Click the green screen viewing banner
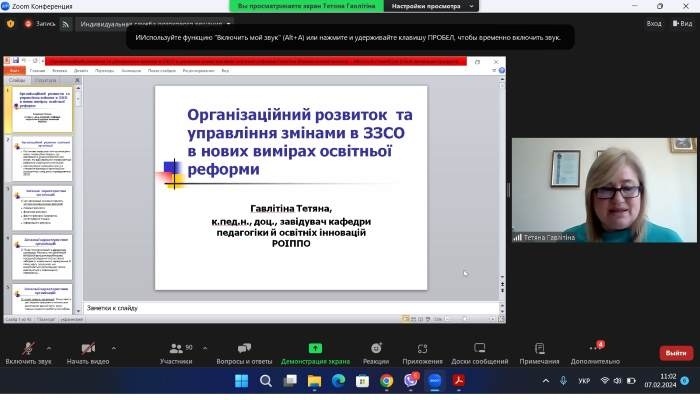Screen dimensions: 700x400 click(306, 6)
